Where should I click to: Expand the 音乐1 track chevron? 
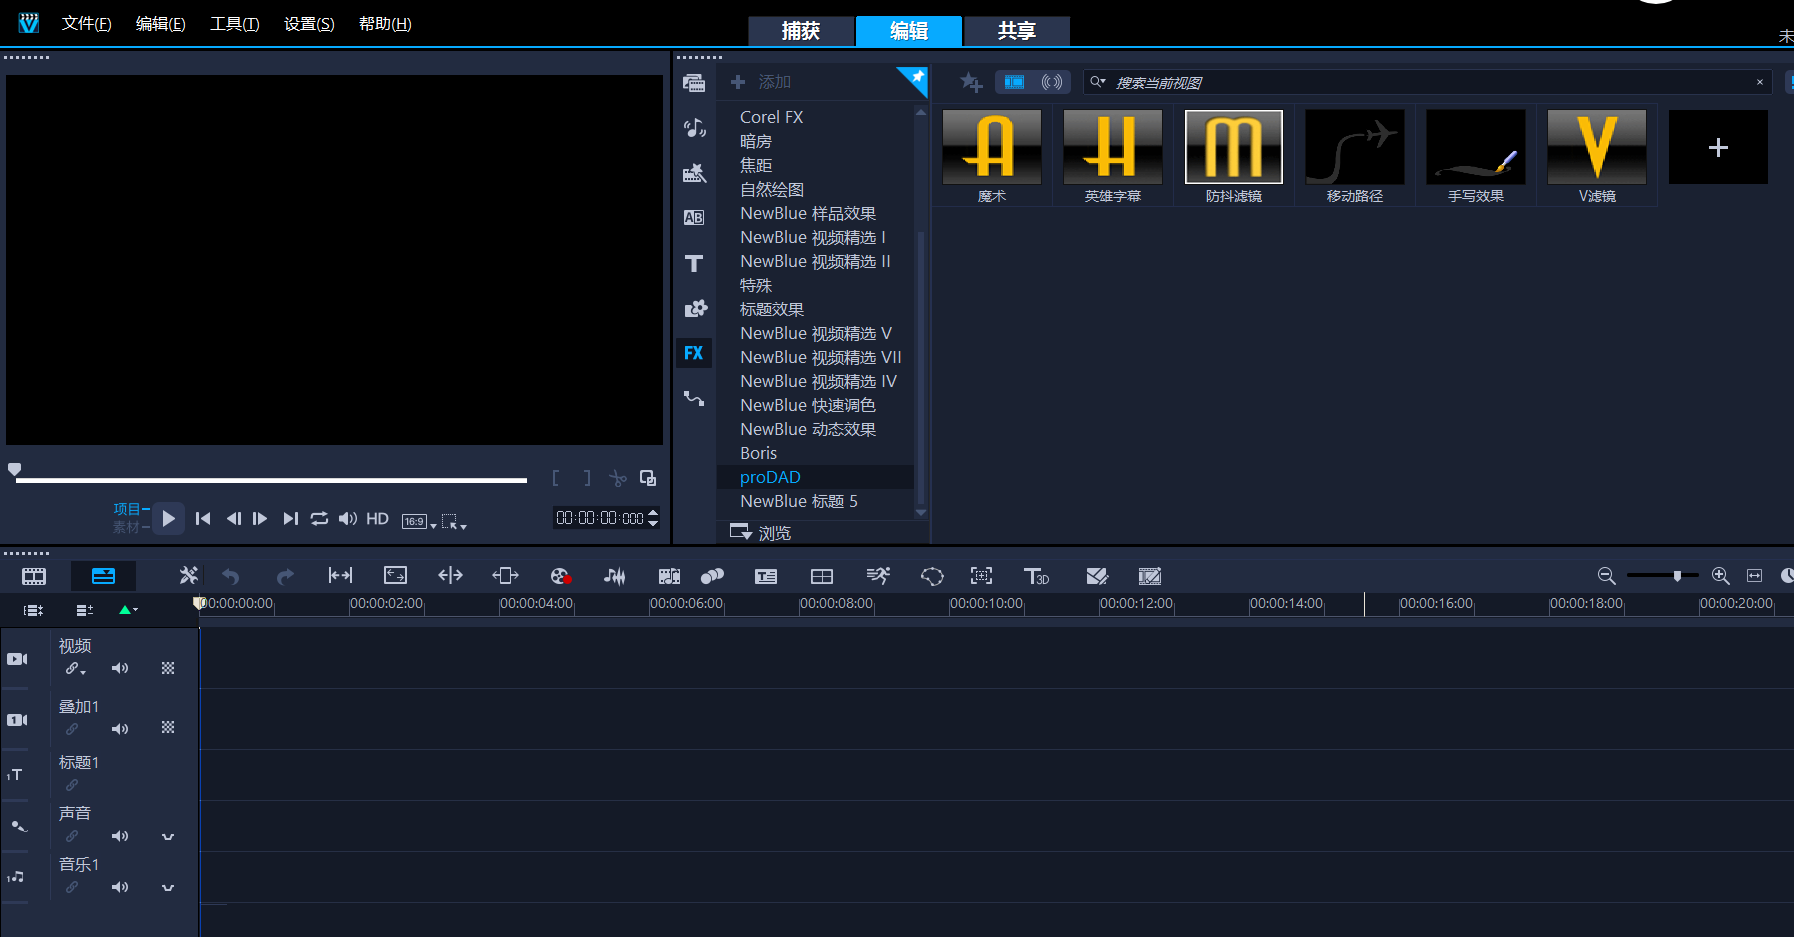[168, 887]
